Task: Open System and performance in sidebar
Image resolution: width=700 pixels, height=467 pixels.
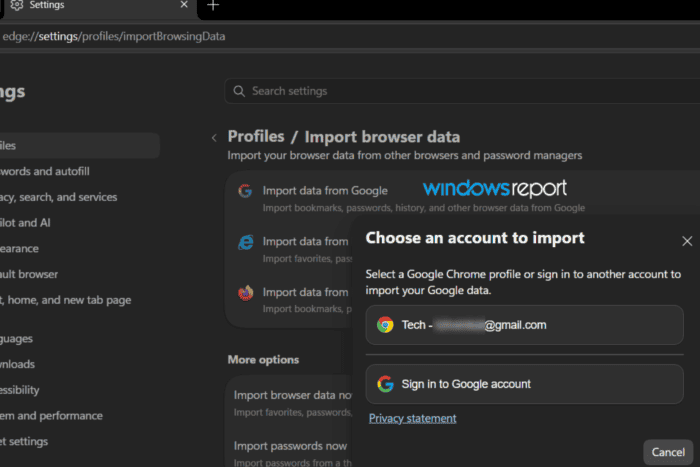Action: click(x=51, y=416)
